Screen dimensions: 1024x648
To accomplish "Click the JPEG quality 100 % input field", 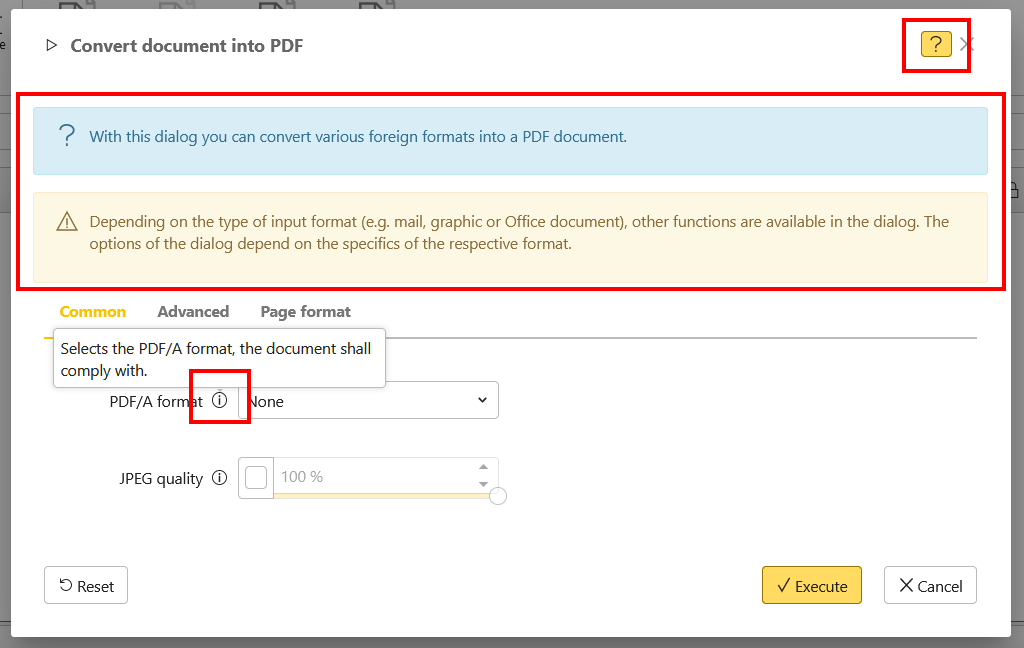I will click(370, 477).
